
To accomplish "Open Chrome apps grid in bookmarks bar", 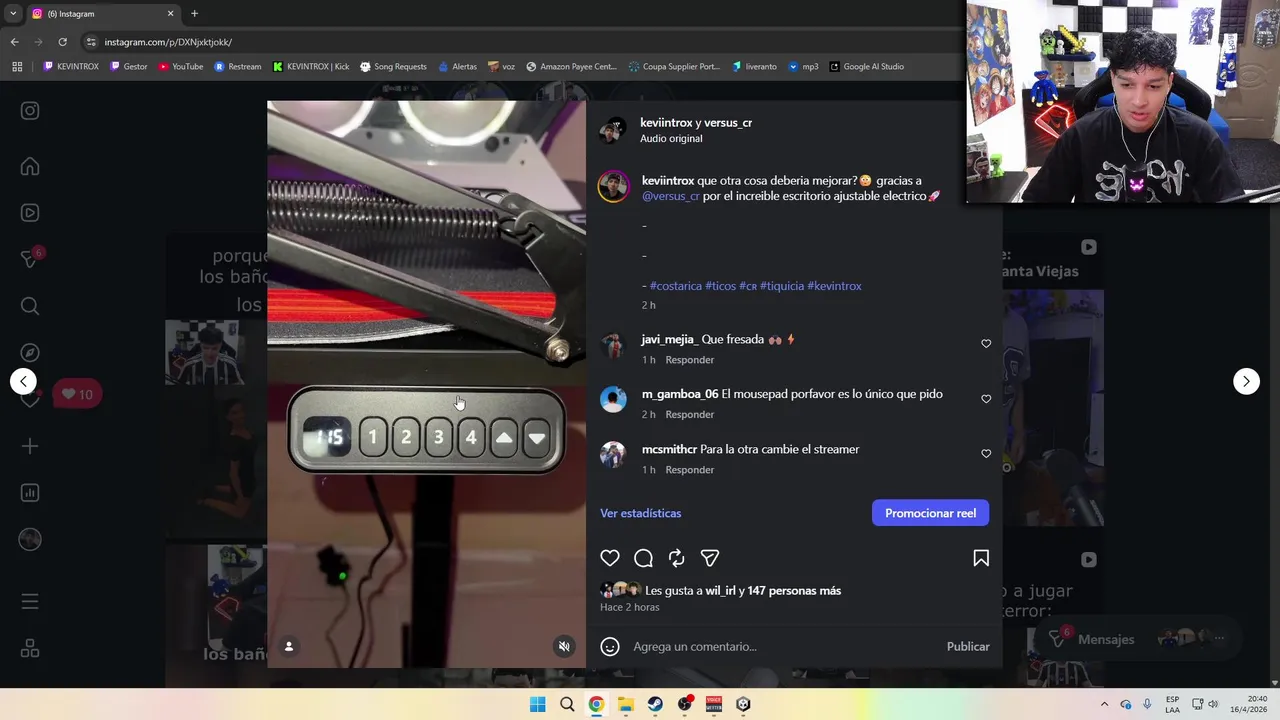I will [x=17, y=67].
